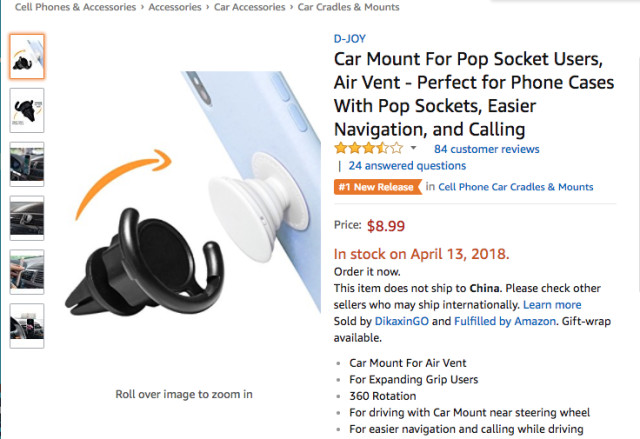View the third product thumbnail
Screen dimensions: 640x439
coord(26,164)
